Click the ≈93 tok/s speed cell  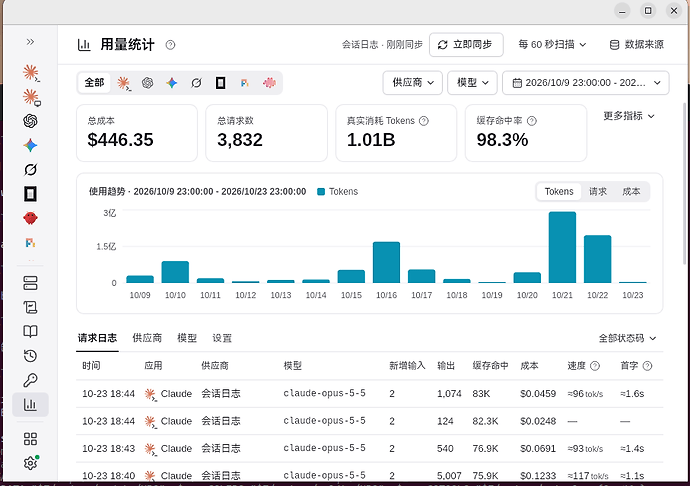point(585,449)
